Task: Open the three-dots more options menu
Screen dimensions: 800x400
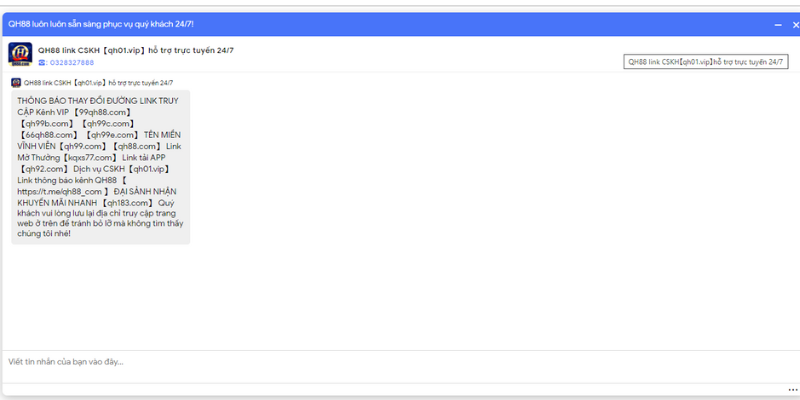Action: tap(791, 389)
